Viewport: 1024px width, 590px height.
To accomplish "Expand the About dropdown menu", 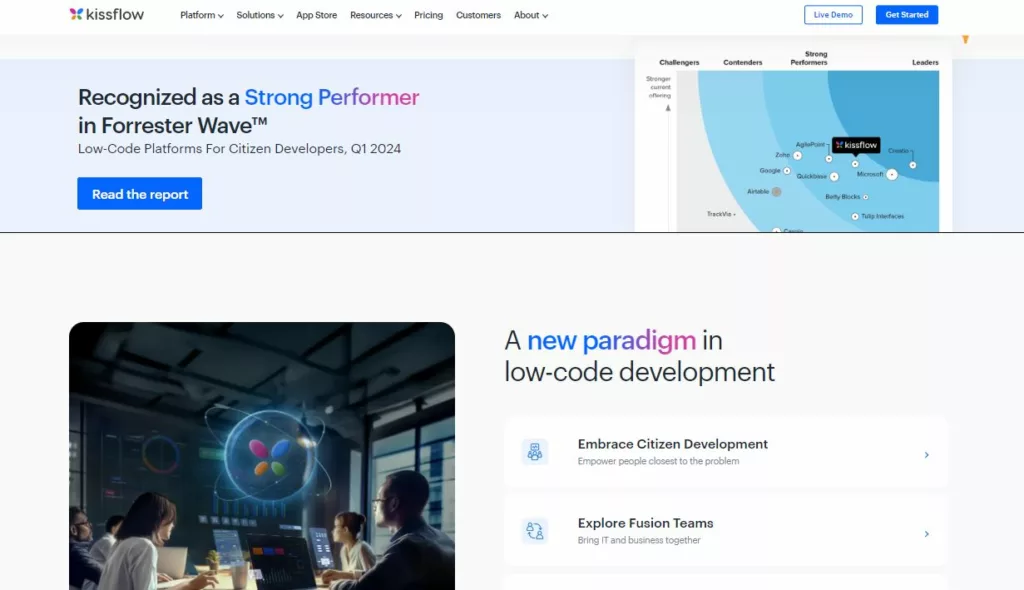I will pyautogui.click(x=531, y=15).
